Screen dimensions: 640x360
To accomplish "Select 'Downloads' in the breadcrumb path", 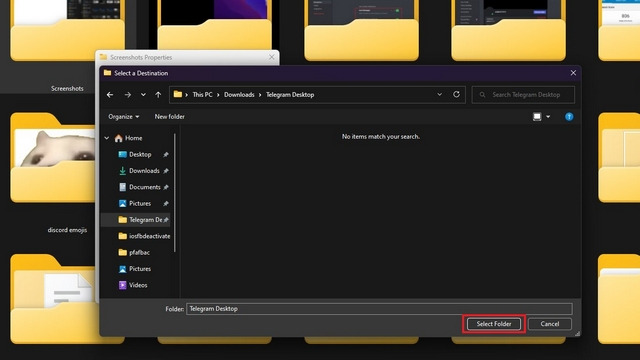I will pyautogui.click(x=239, y=95).
